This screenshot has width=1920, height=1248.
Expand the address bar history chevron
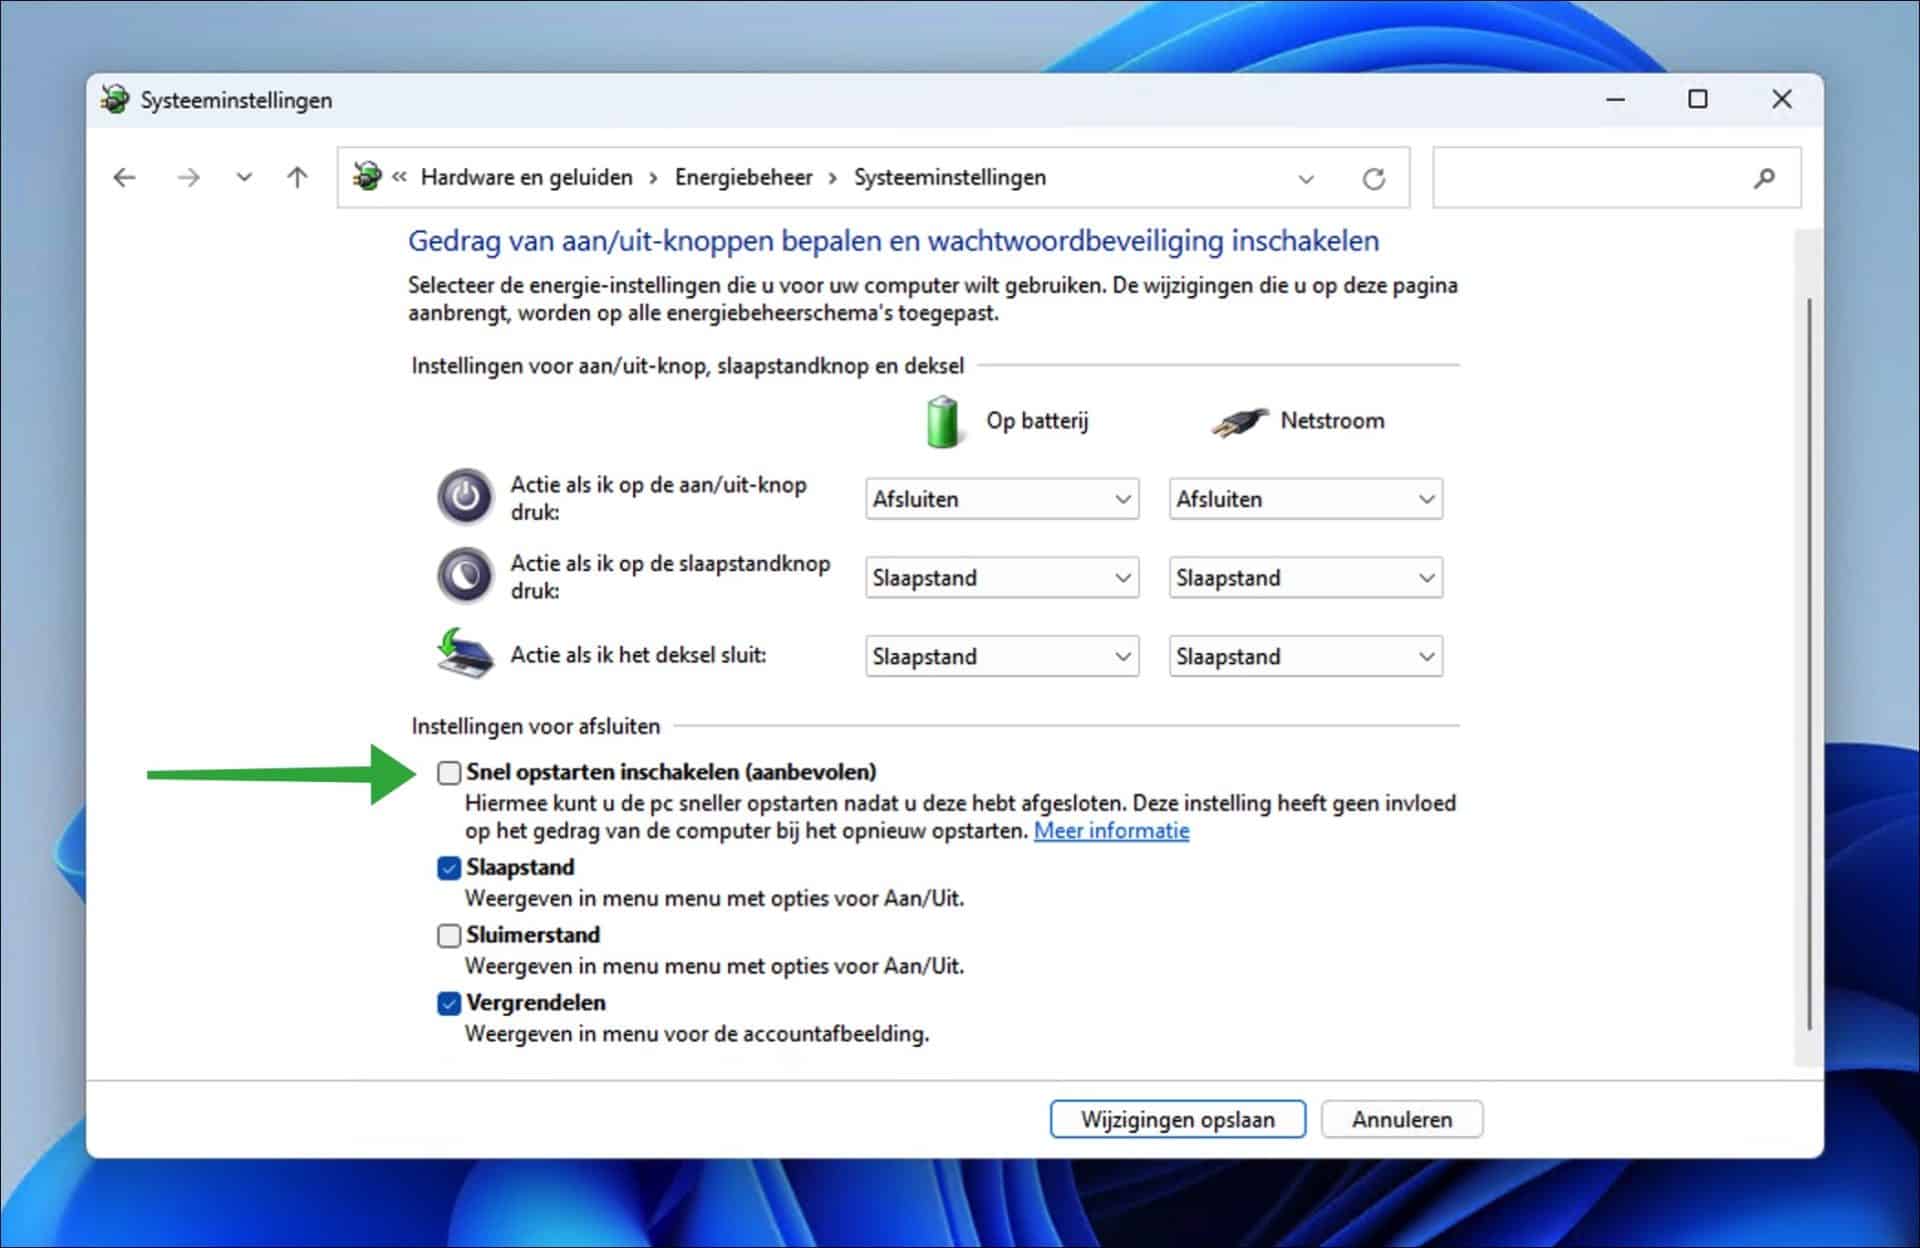(1305, 177)
